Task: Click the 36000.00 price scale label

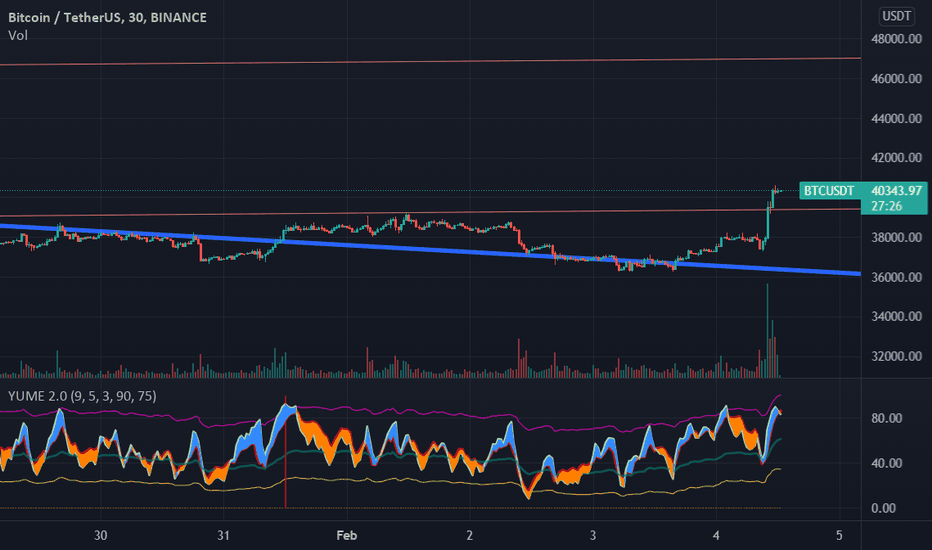Action: pyautogui.click(x=896, y=277)
